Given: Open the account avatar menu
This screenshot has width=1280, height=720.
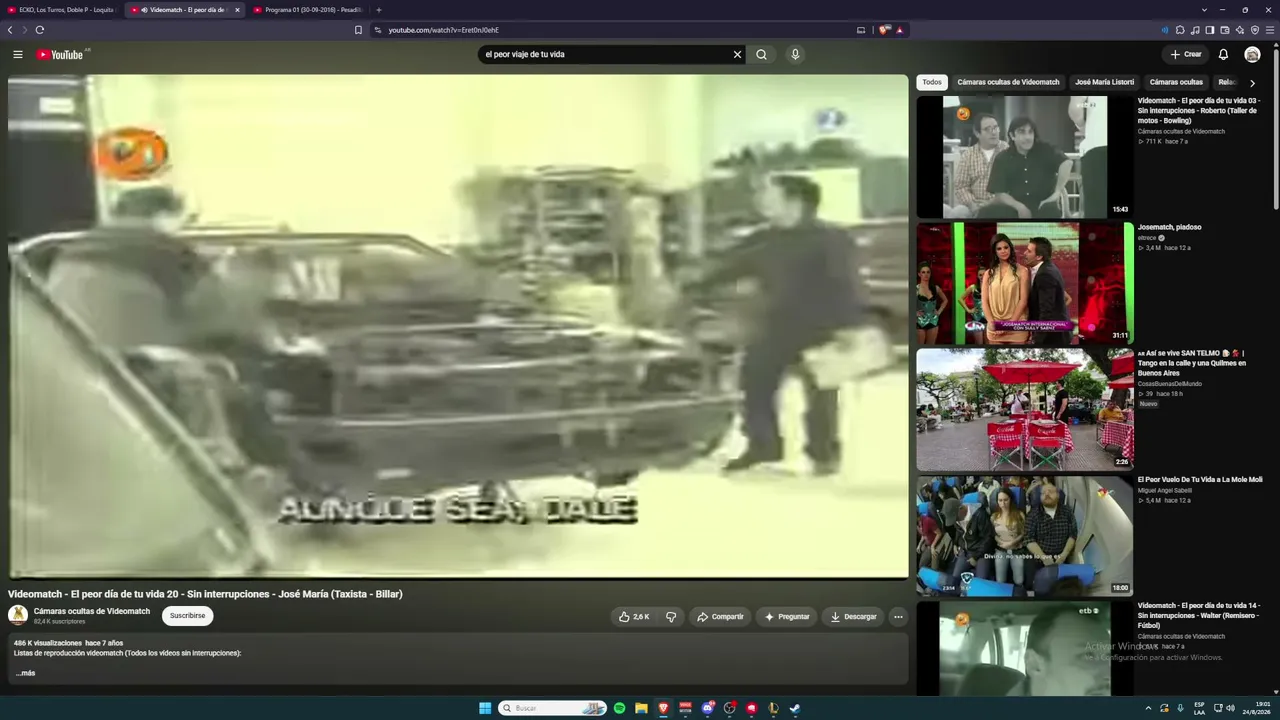Looking at the screenshot, I should point(1252,55).
